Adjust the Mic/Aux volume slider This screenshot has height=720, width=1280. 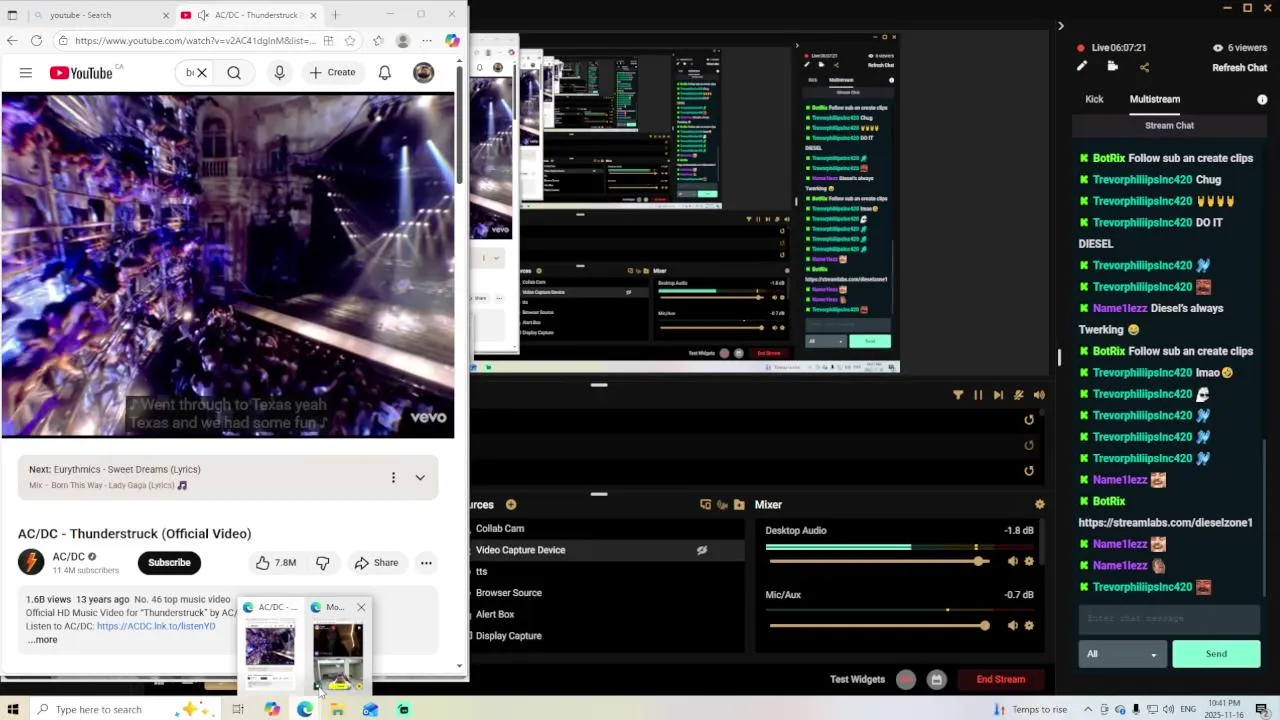pos(879,626)
